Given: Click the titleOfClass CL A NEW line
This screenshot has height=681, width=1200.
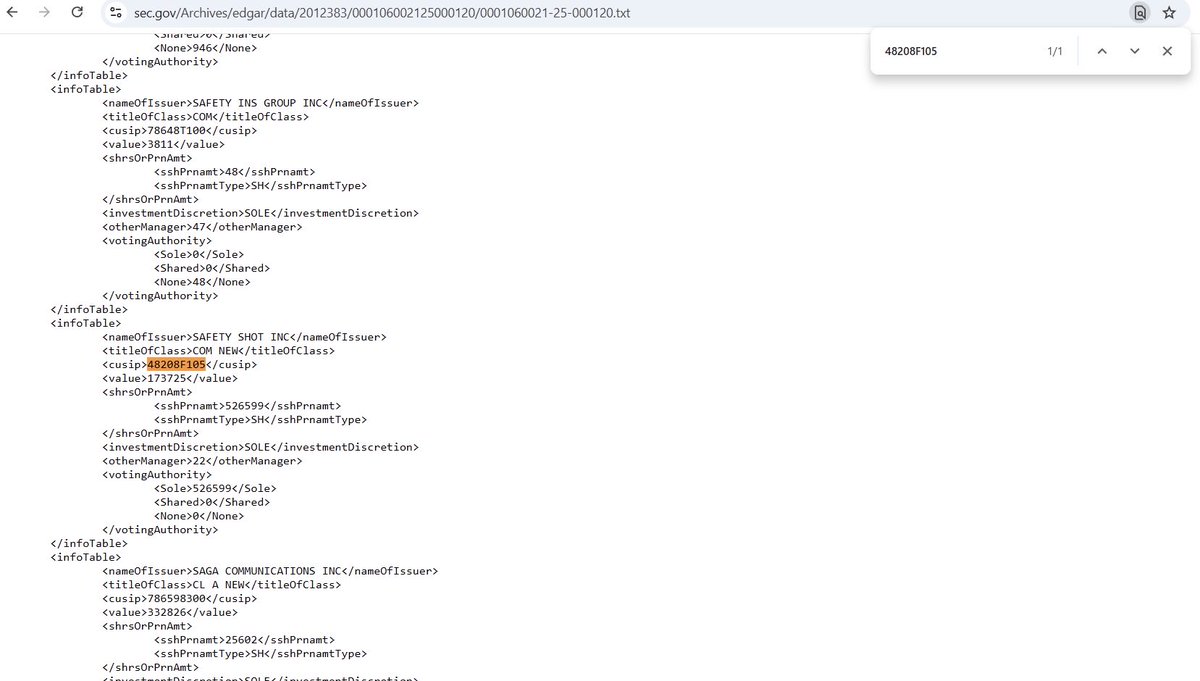Looking at the screenshot, I should pyautogui.click(x=221, y=585).
